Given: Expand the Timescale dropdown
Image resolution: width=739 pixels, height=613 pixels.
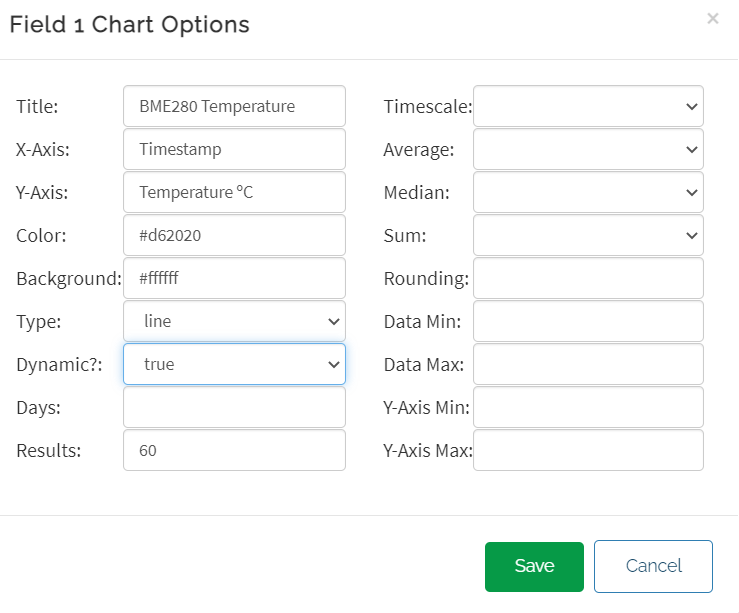Looking at the screenshot, I should 588,106.
